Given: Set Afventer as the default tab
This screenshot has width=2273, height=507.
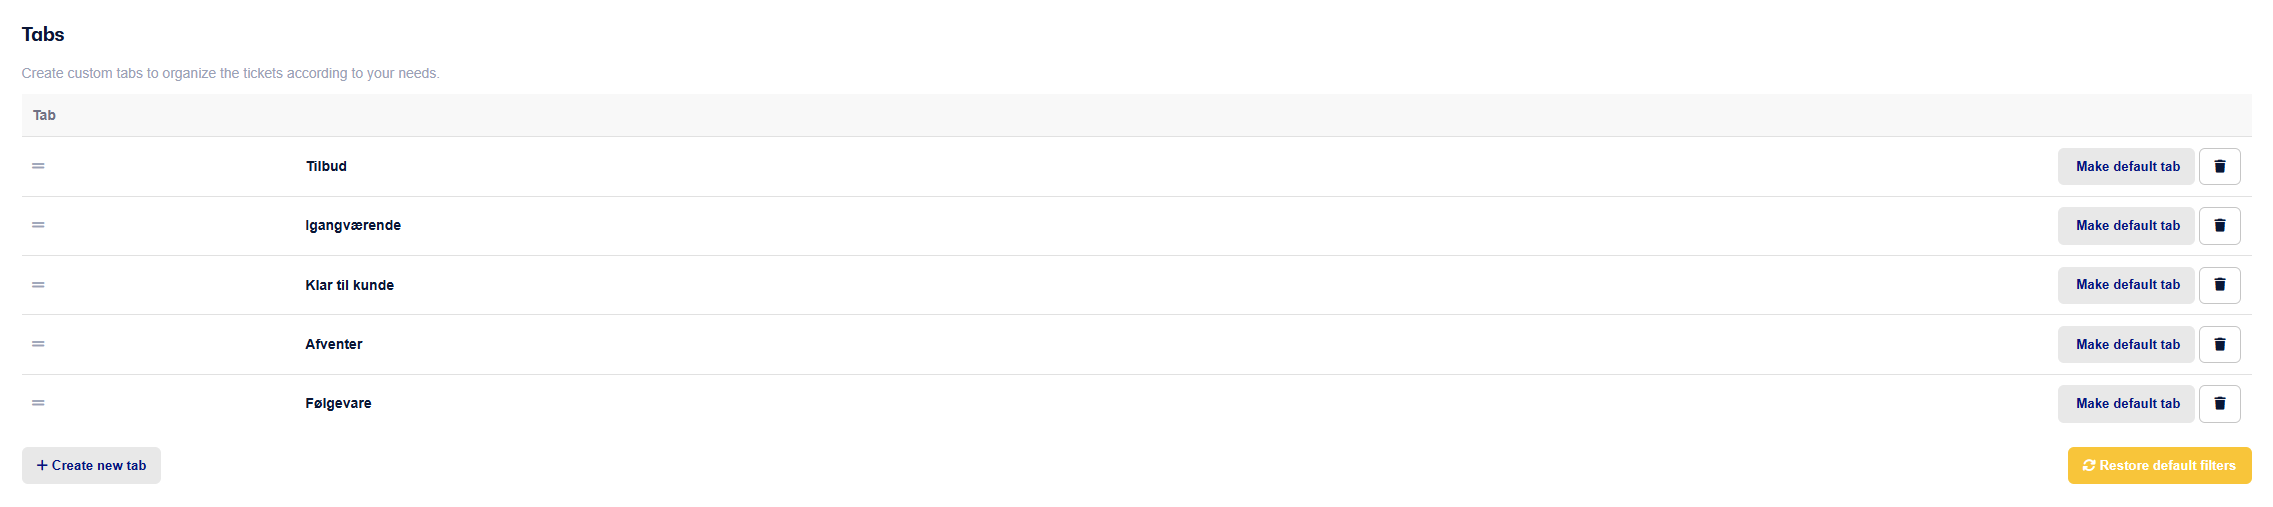Looking at the screenshot, I should [x=2126, y=344].
